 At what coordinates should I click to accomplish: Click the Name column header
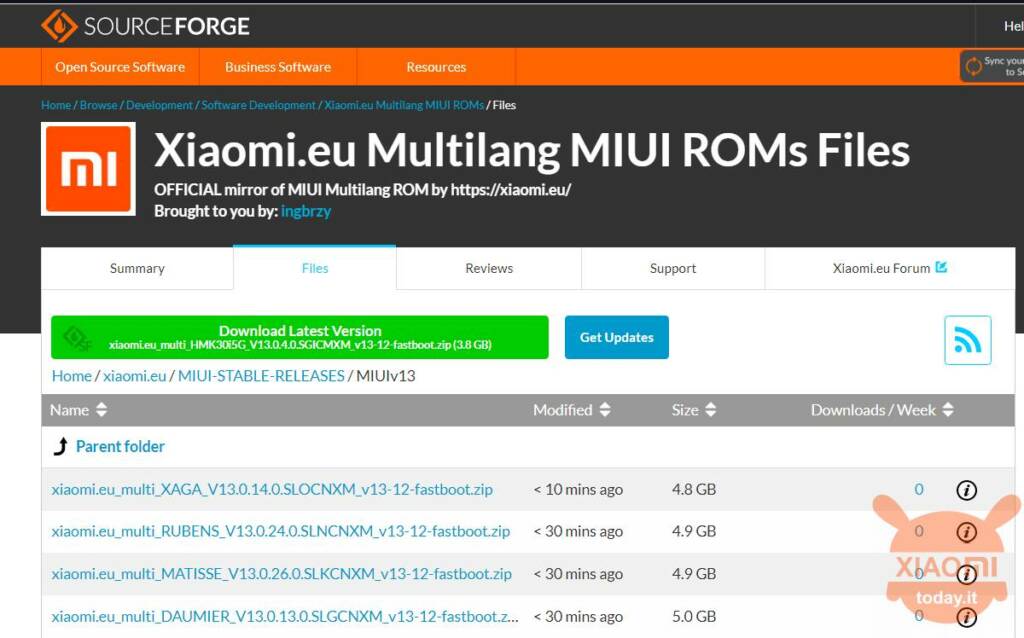(x=70, y=410)
